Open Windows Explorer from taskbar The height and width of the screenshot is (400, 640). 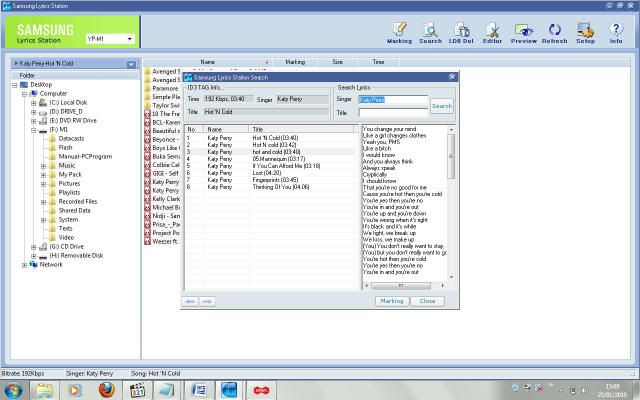click(44, 391)
